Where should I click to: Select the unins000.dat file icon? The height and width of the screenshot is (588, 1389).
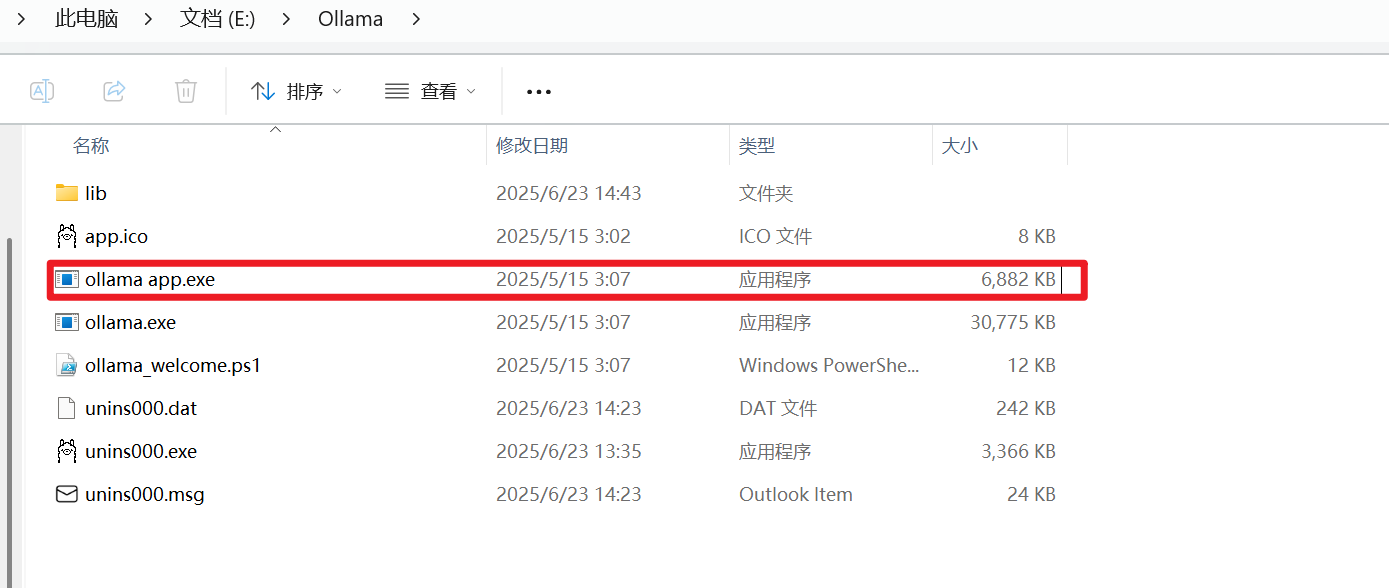[67, 408]
